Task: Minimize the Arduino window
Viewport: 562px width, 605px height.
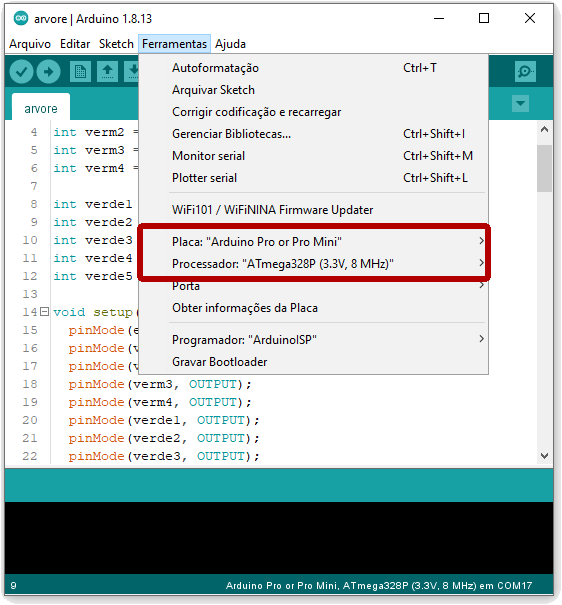Action: click(x=439, y=18)
